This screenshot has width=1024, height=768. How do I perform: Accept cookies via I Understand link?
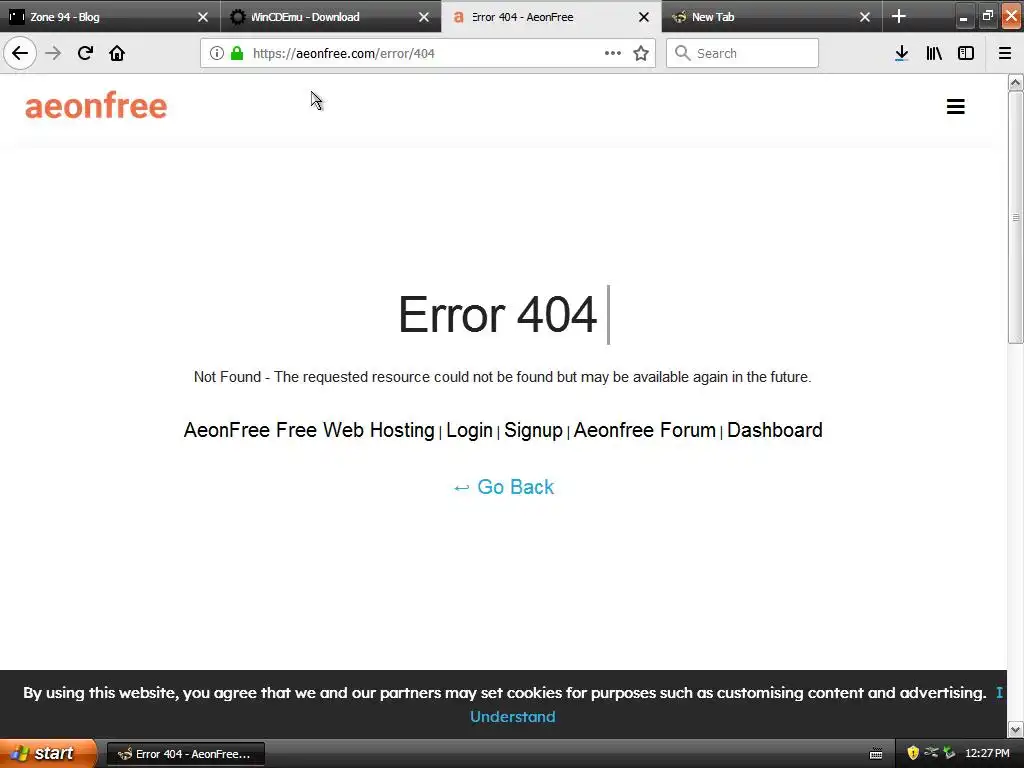tap(513, 716)
